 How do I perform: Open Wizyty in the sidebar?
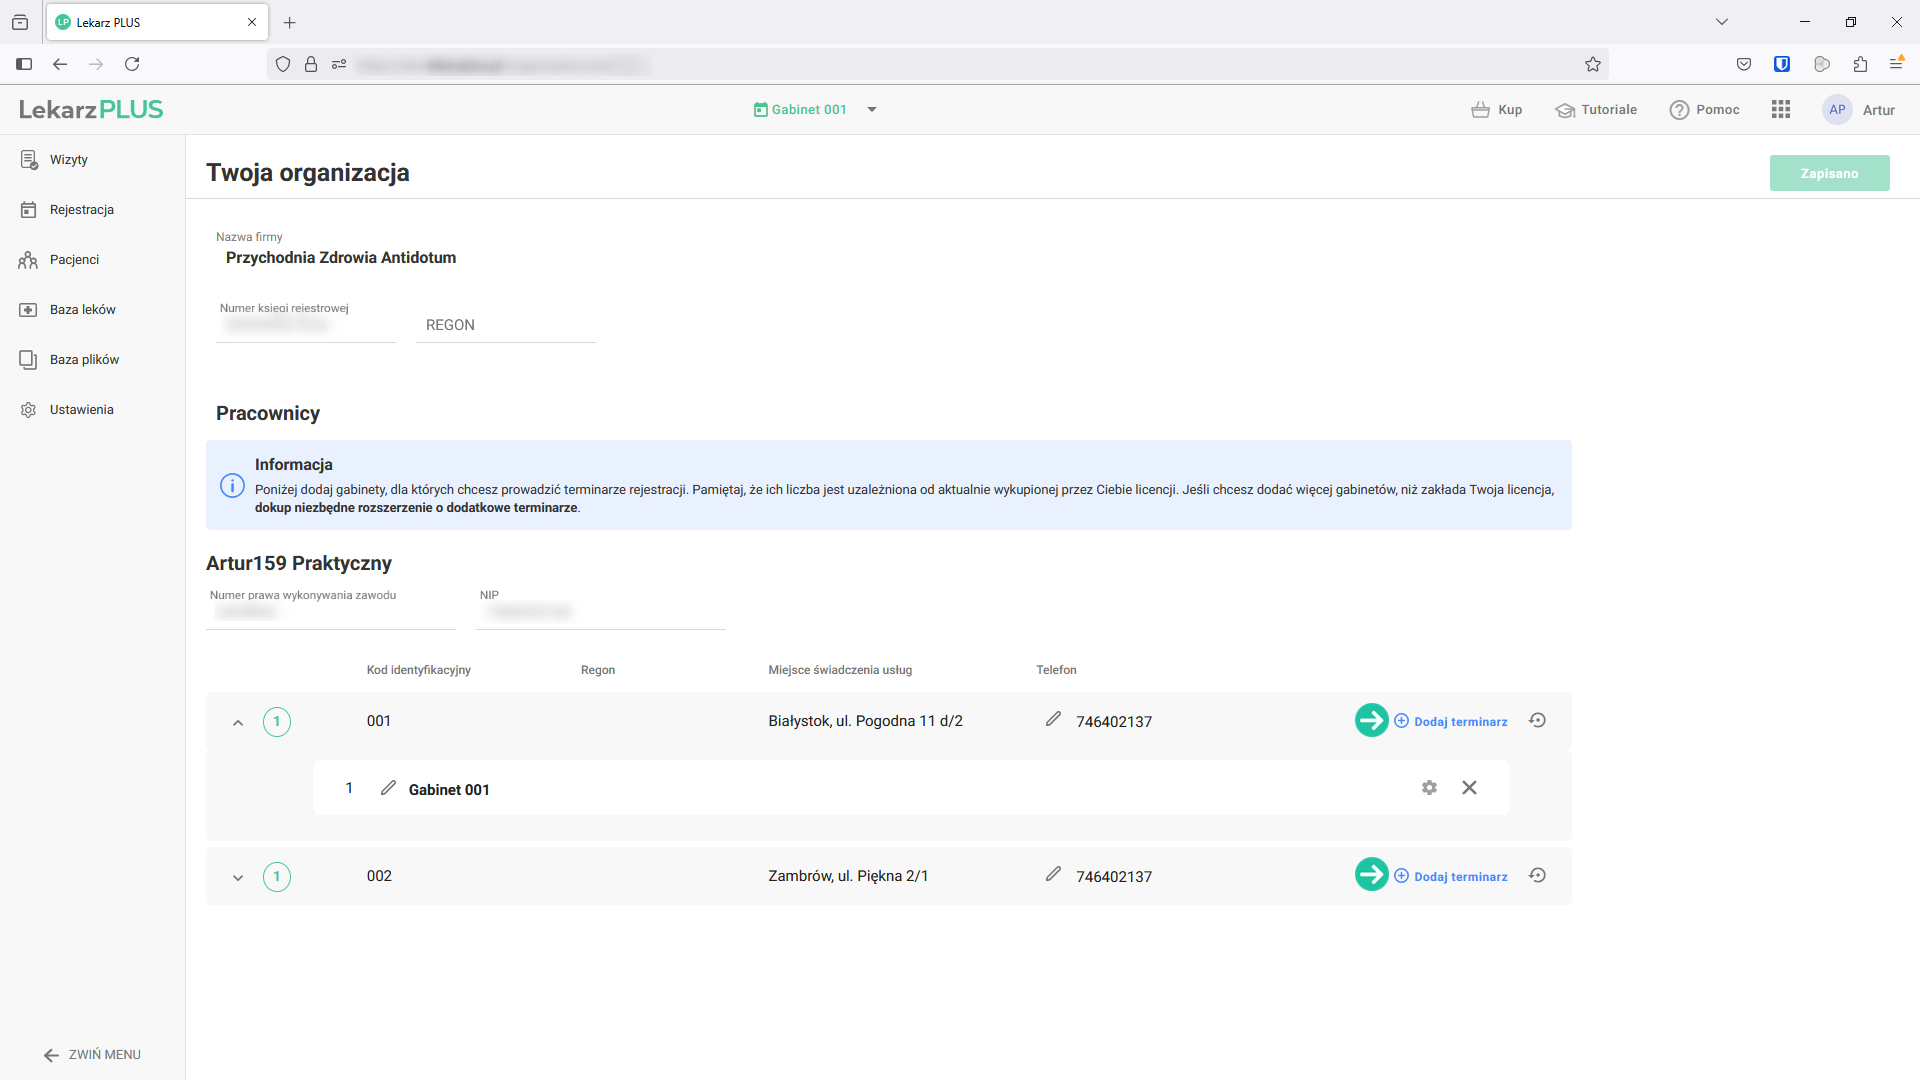68,160
